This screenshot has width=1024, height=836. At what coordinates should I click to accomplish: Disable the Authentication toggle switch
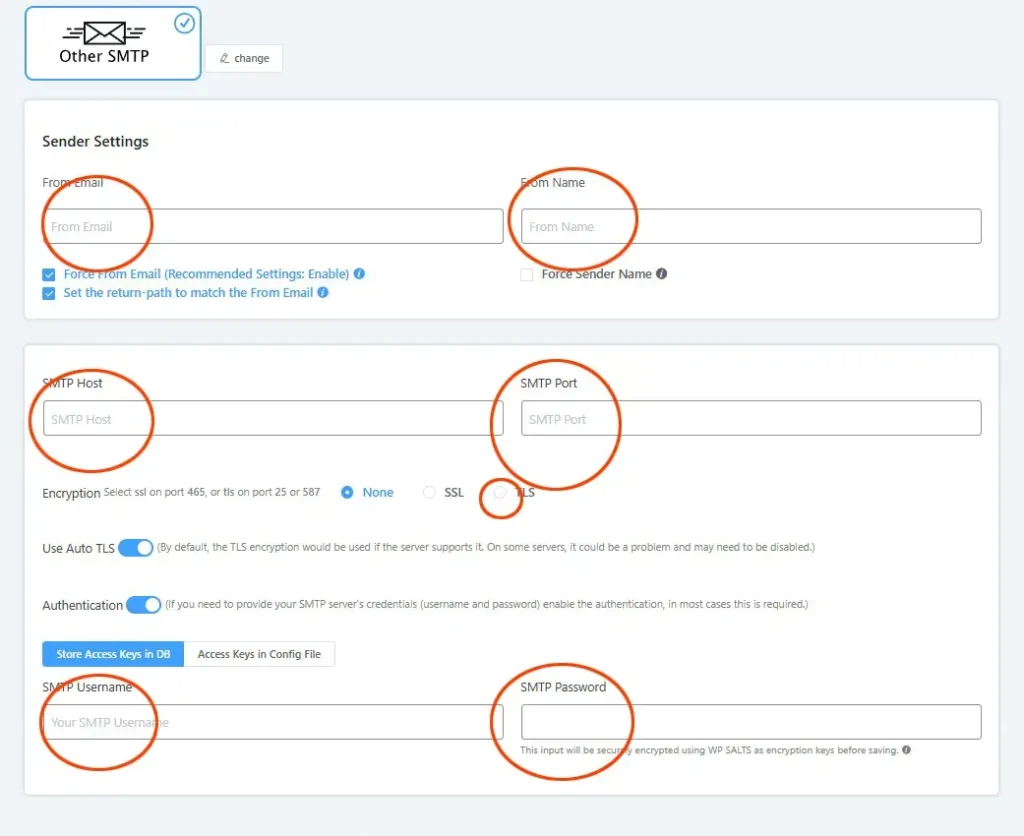(144, 605)
